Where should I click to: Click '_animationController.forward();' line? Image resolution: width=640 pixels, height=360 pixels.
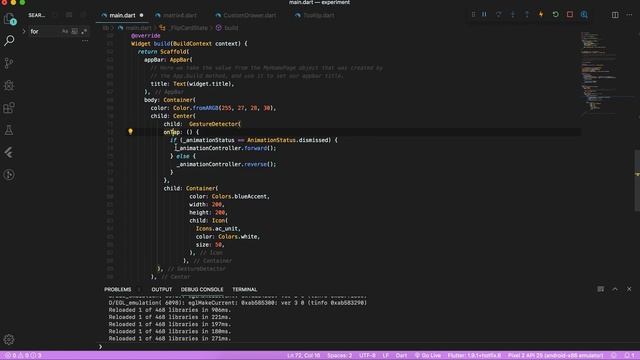click(227, 148)
